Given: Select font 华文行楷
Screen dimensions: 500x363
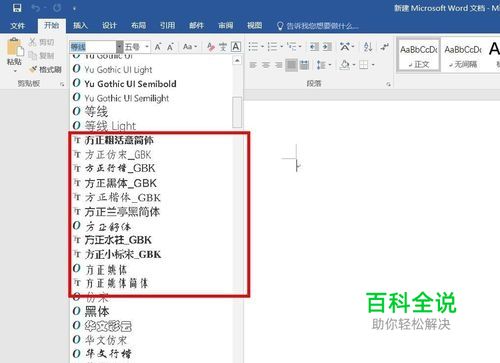Looking at the screenshot, I should tap(152, 353).
